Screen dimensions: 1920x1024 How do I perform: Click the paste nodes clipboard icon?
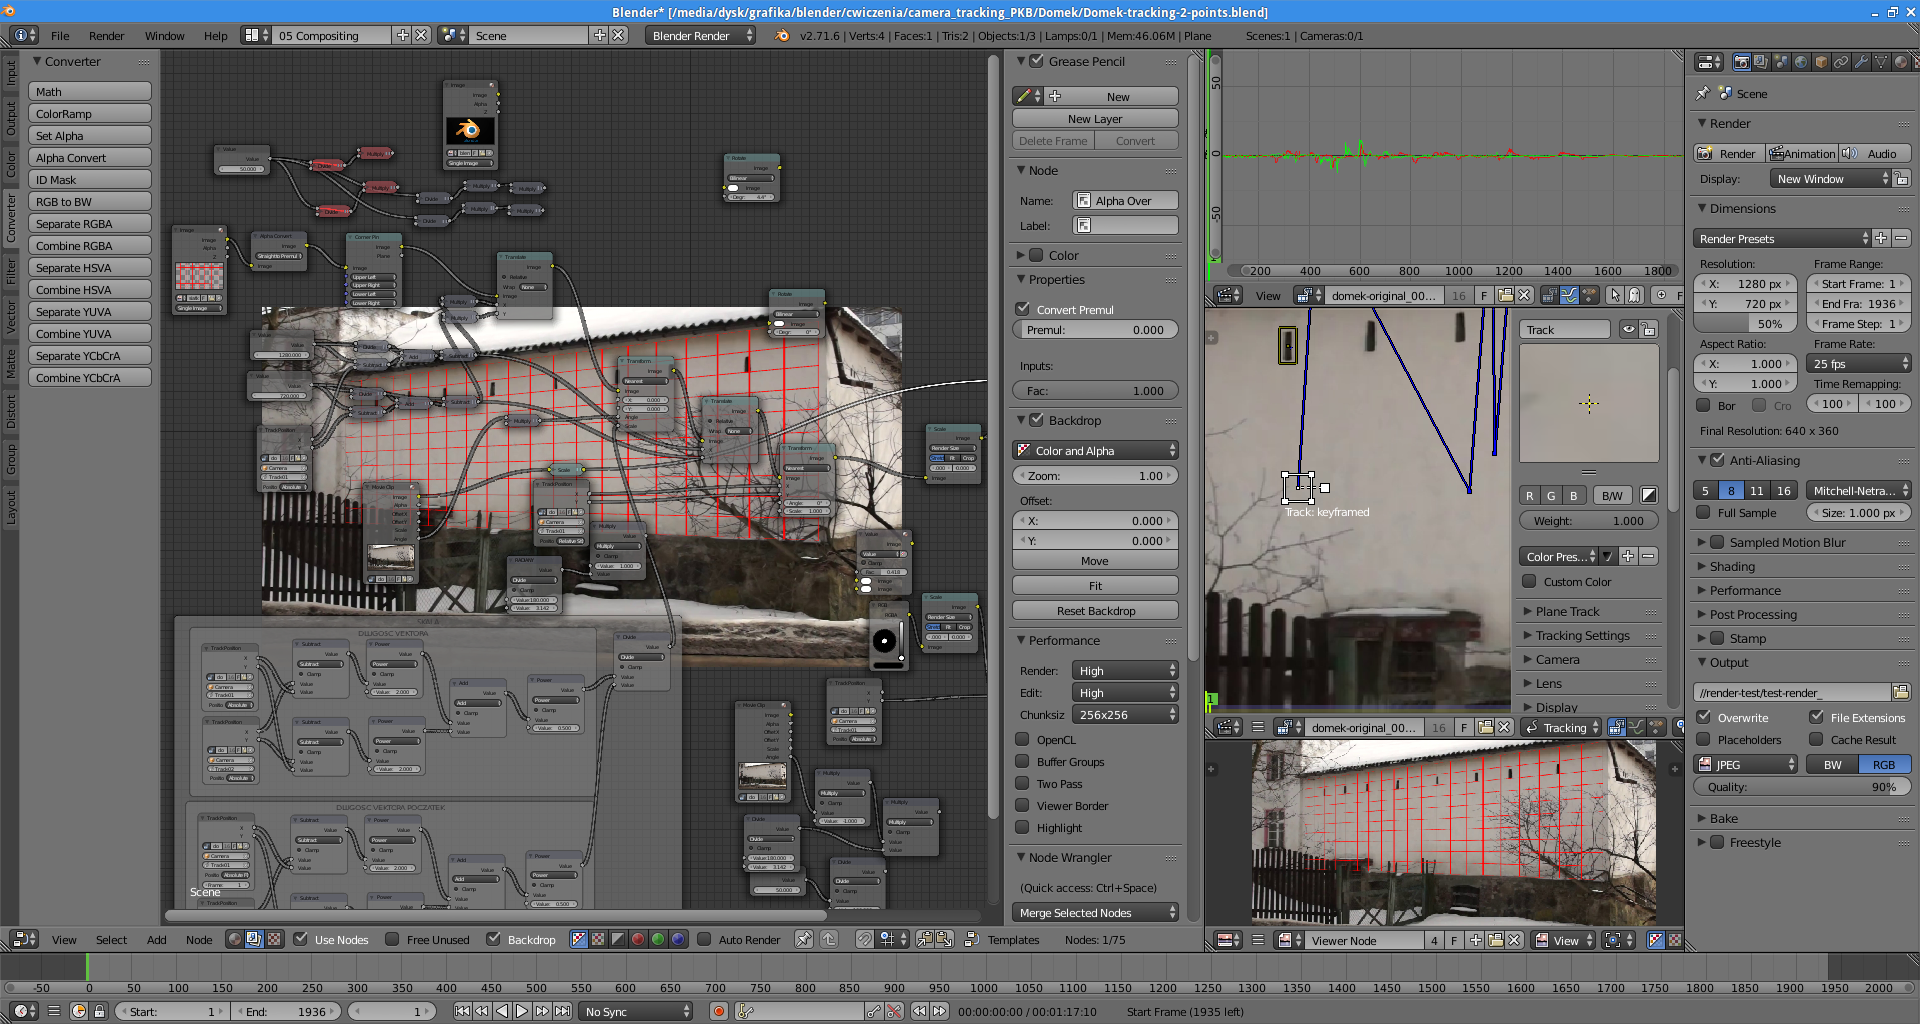coord(945,939)
